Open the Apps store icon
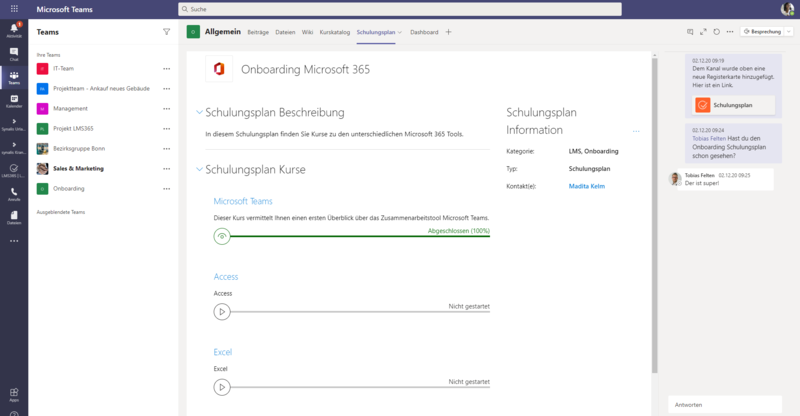Viewport: 800px width, 416px height. point(14,395)
